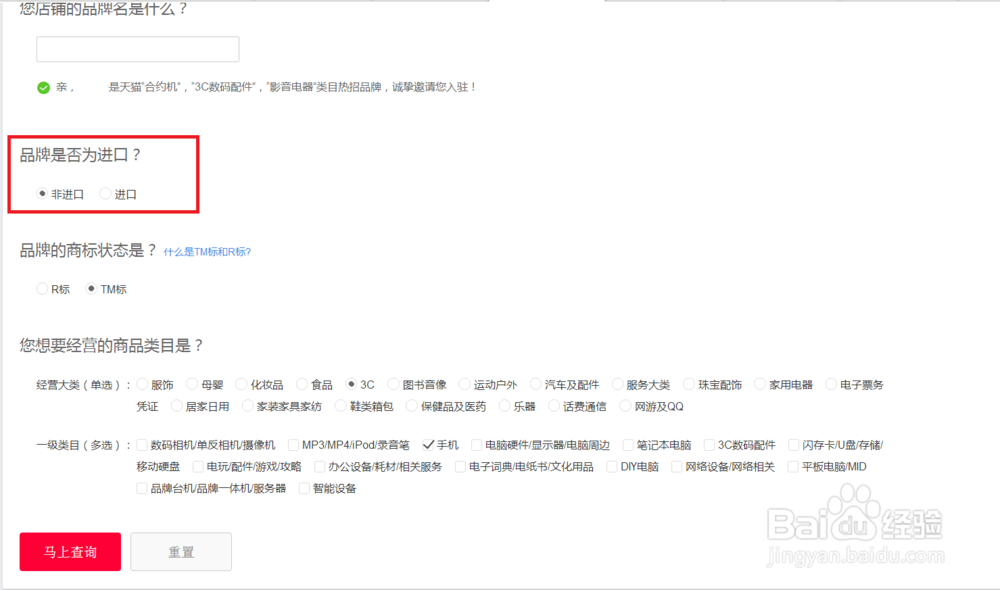The width and height of the screenshot is (1000, 590).
Task: Select 保健品及医药 as main category
Action: click(412, 406)
